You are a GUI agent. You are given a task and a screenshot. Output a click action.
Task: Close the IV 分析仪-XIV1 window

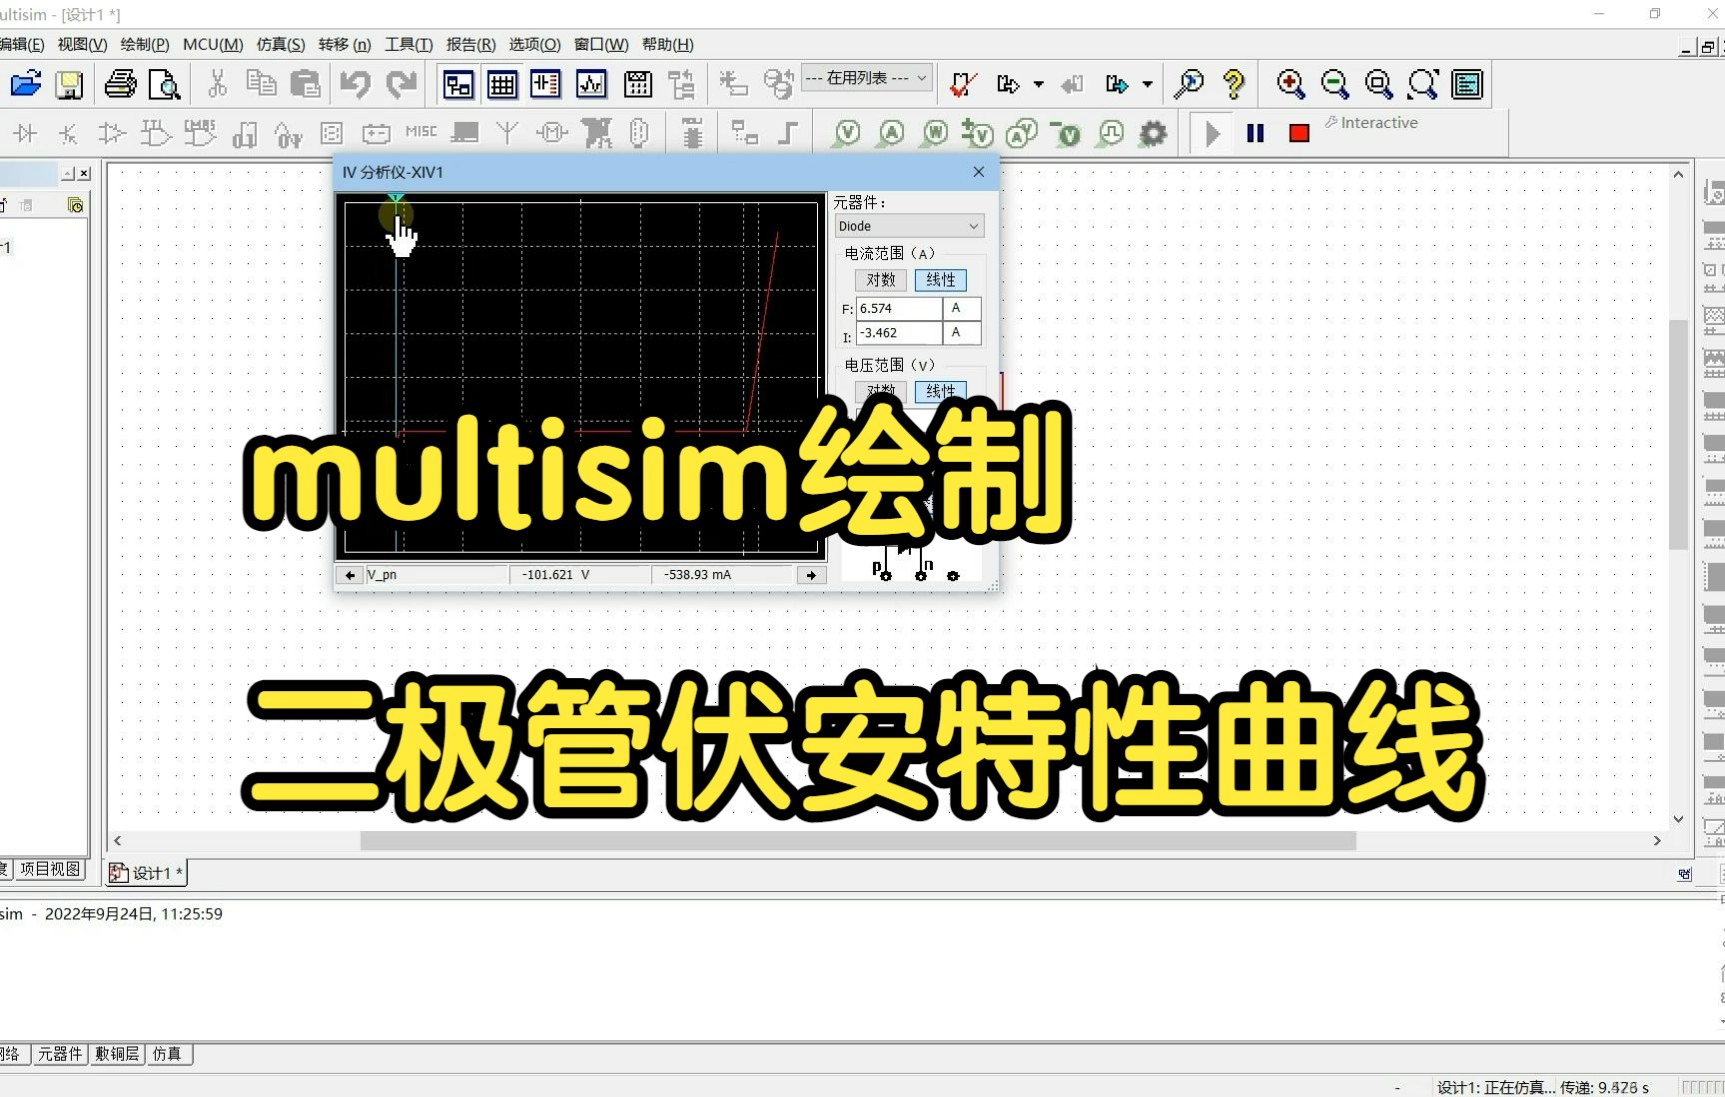click(x=979, y=172)
